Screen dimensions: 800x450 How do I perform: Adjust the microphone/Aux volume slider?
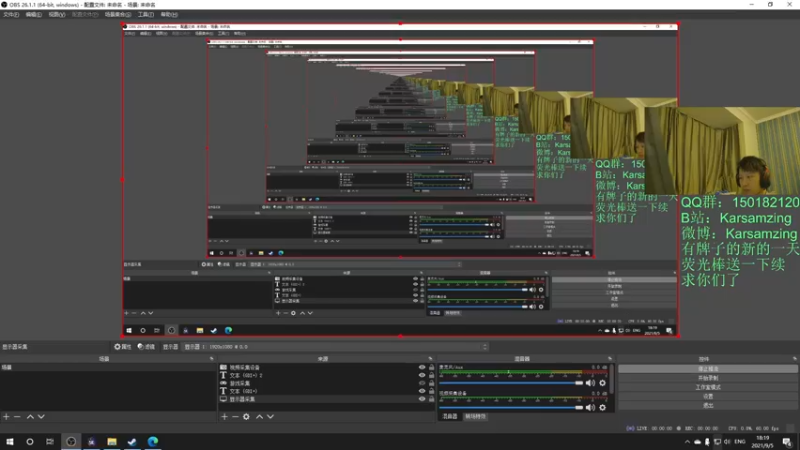tap(511, 383)
